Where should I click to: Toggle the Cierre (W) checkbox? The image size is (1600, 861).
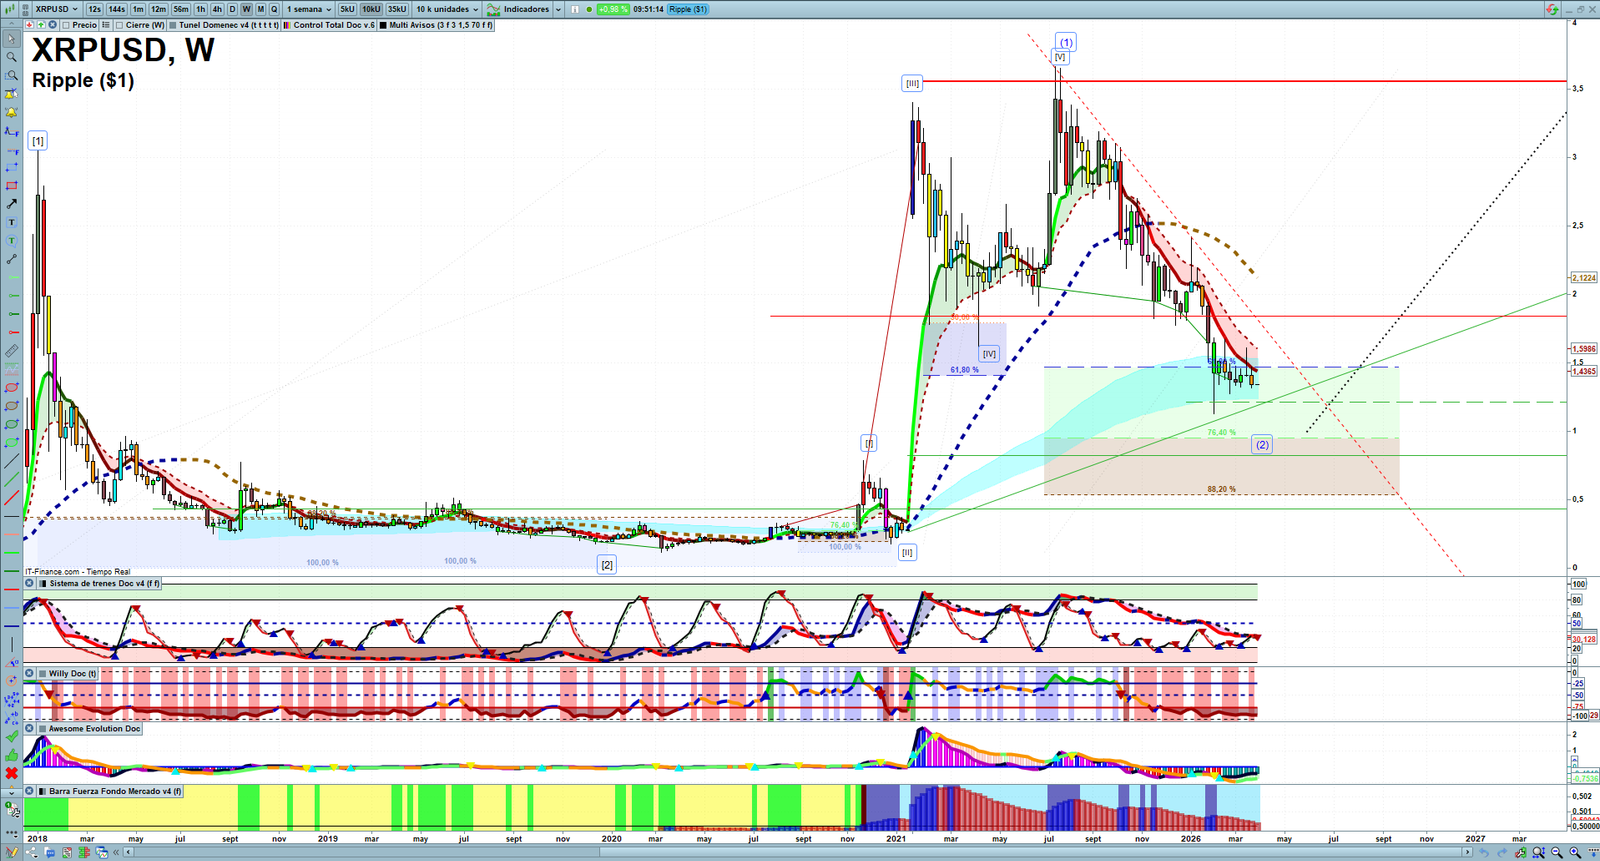point(120,25)
